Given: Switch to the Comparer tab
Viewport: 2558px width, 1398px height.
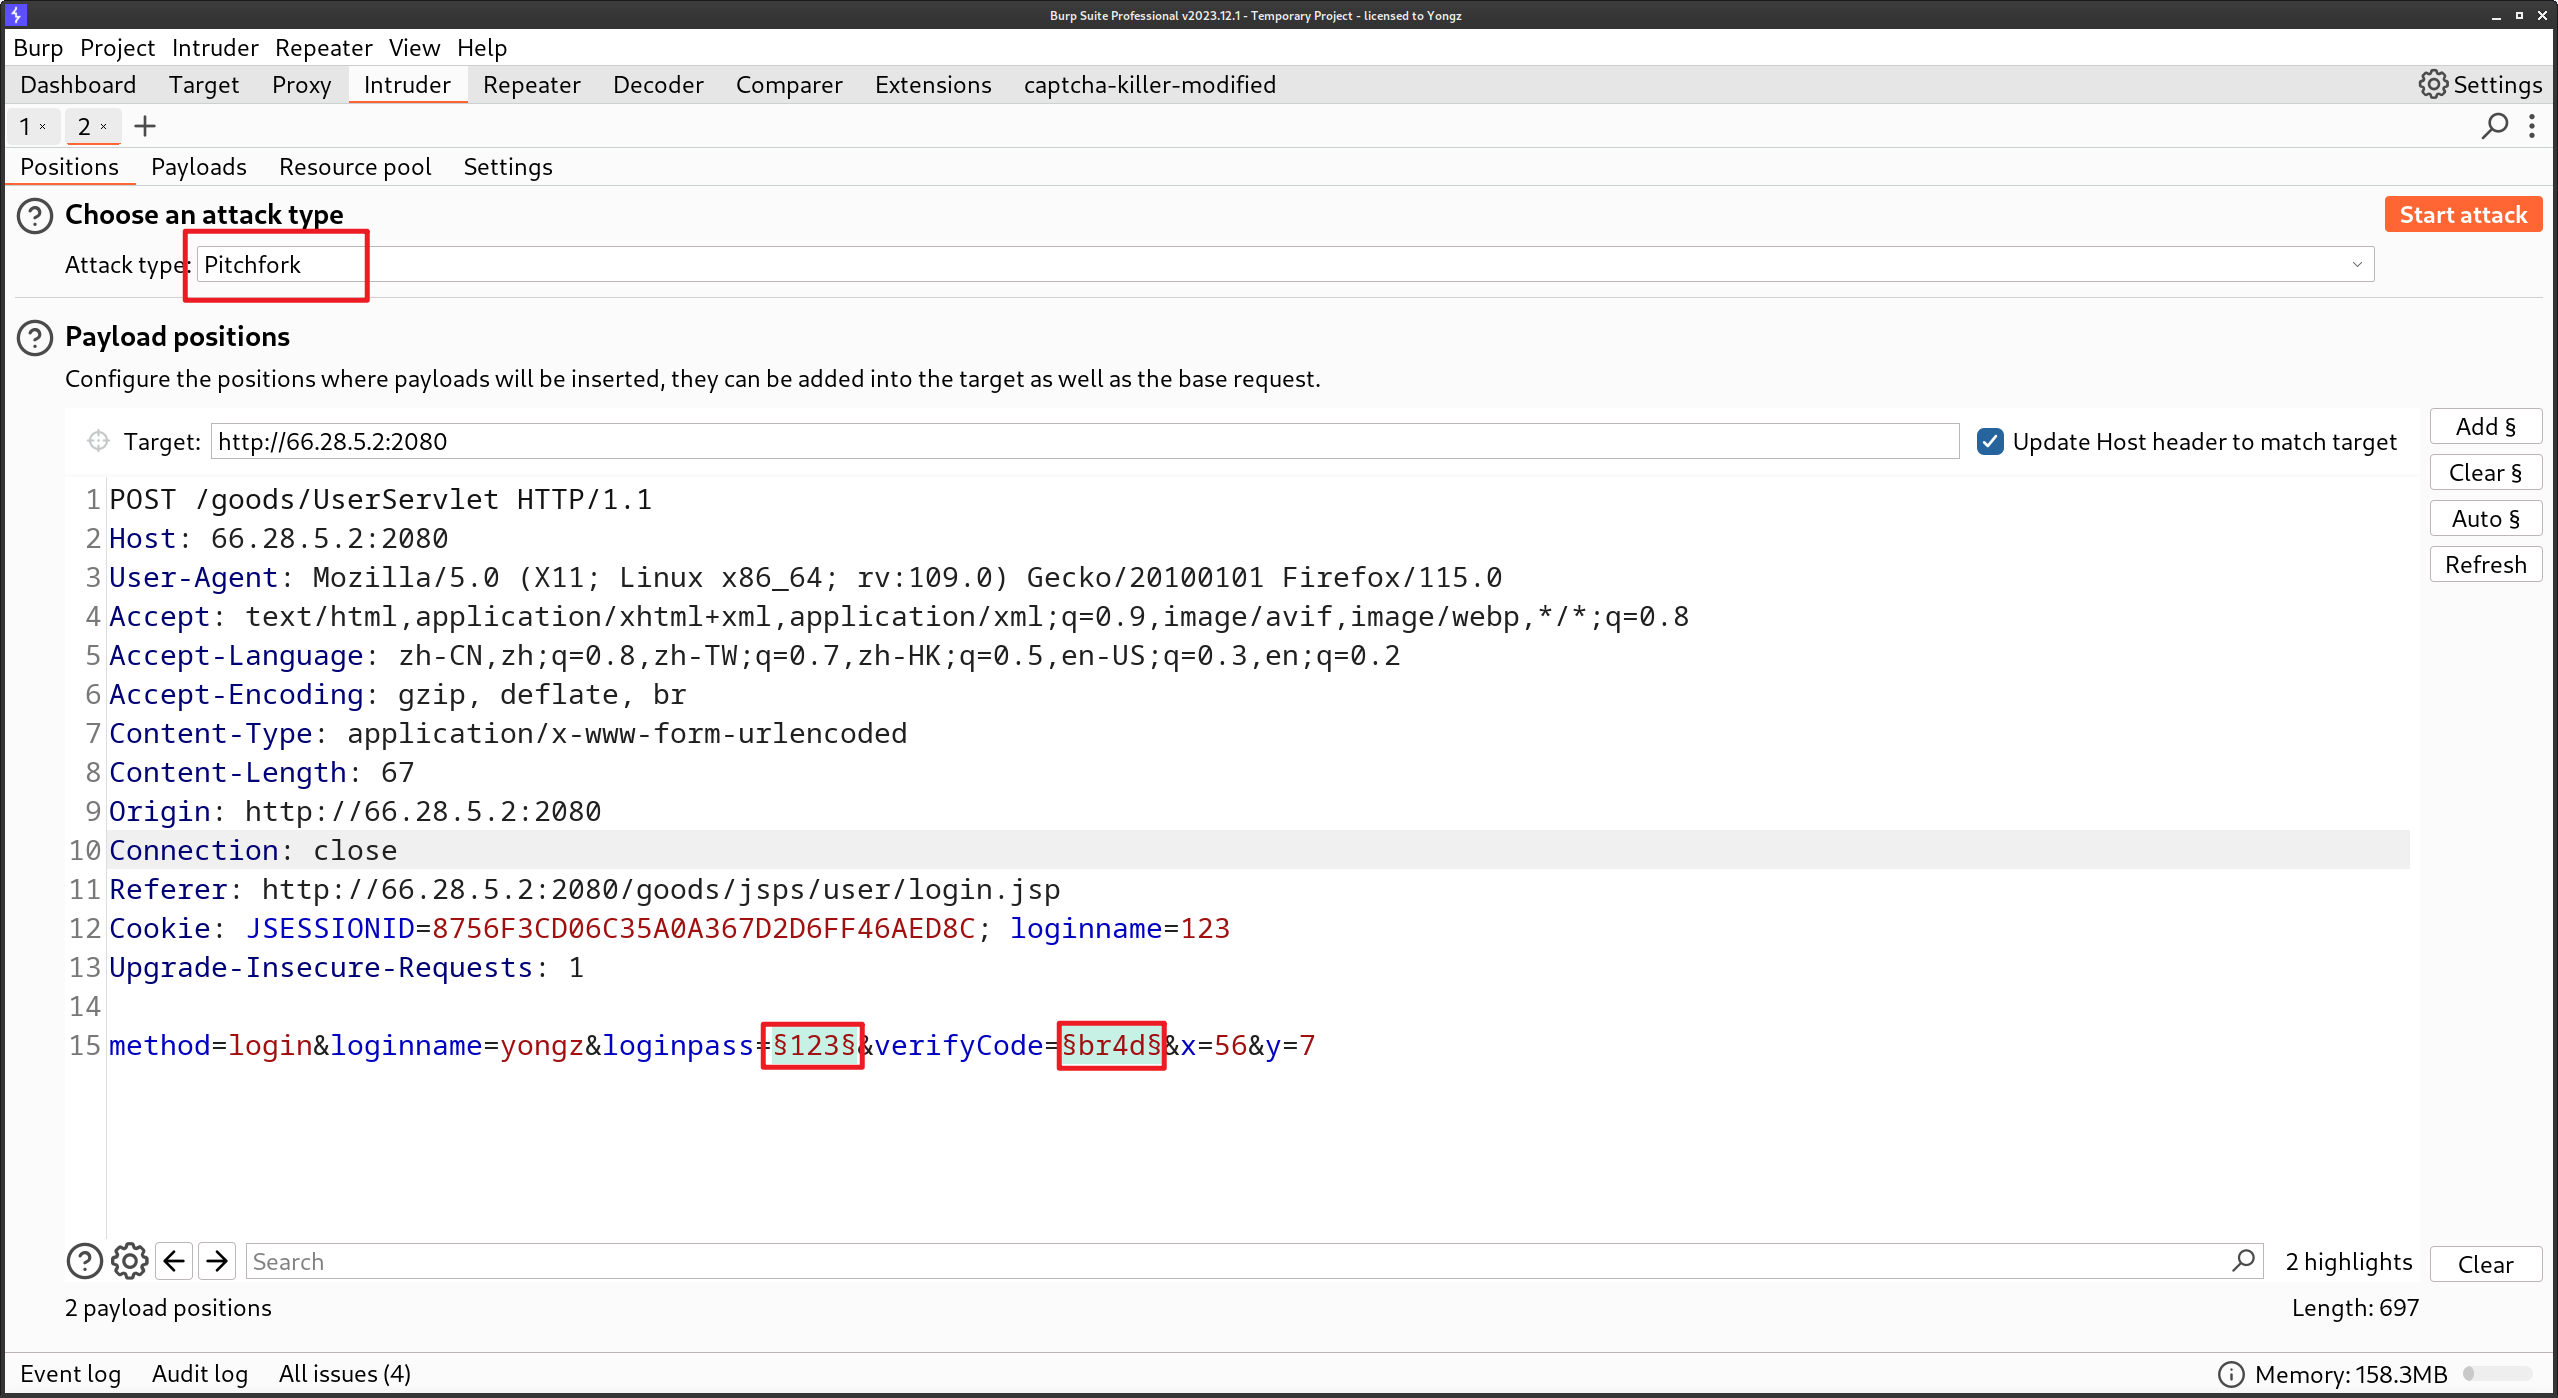Looking at the screenshot, I should (789, 85).
